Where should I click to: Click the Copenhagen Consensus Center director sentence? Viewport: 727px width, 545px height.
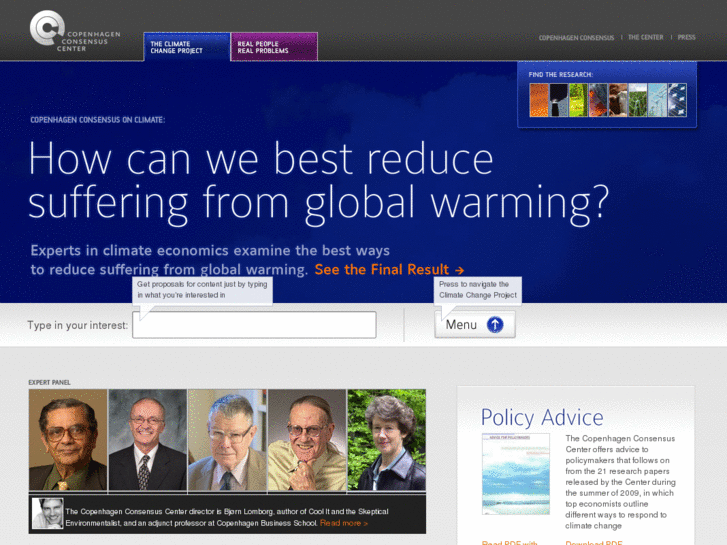tap(227, 517)
